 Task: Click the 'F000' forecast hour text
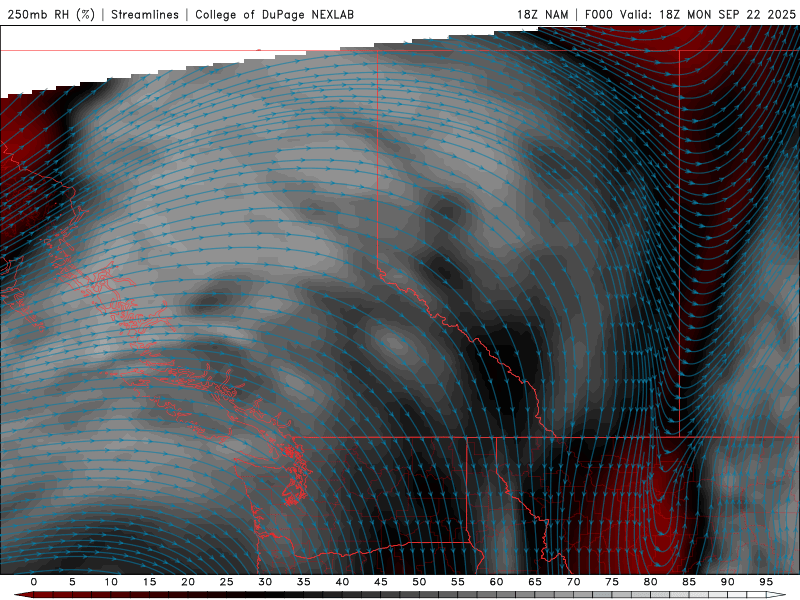pyautogui.click(x=598, y=14)
